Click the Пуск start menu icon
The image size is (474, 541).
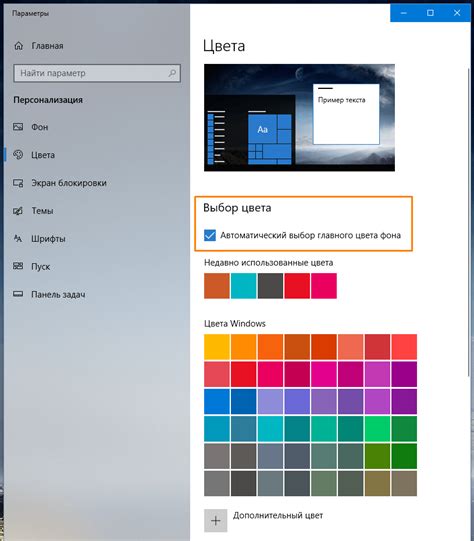18,266
